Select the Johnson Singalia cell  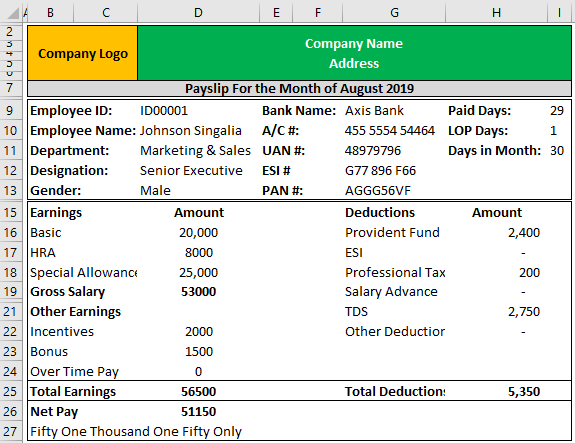(x=191, y=131)
